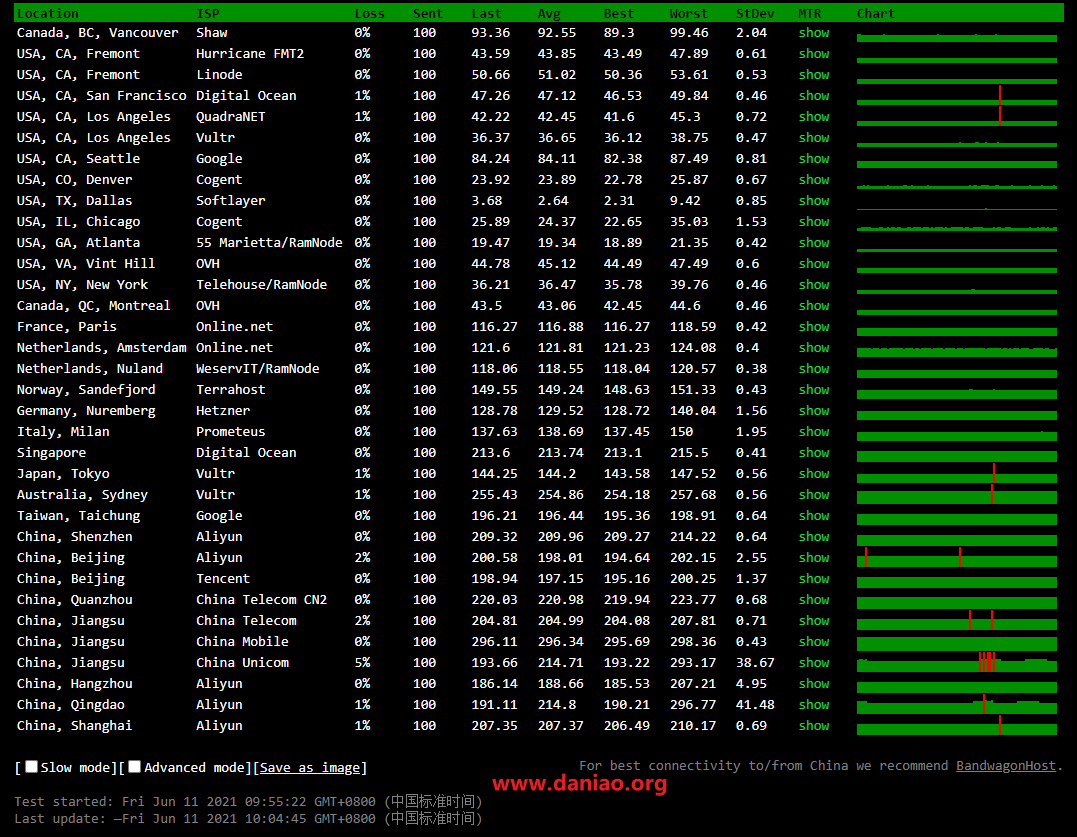This screenshot has width=1077, height=837.
Task: Select the StDev value 38.67
Action: pos(755,663)
